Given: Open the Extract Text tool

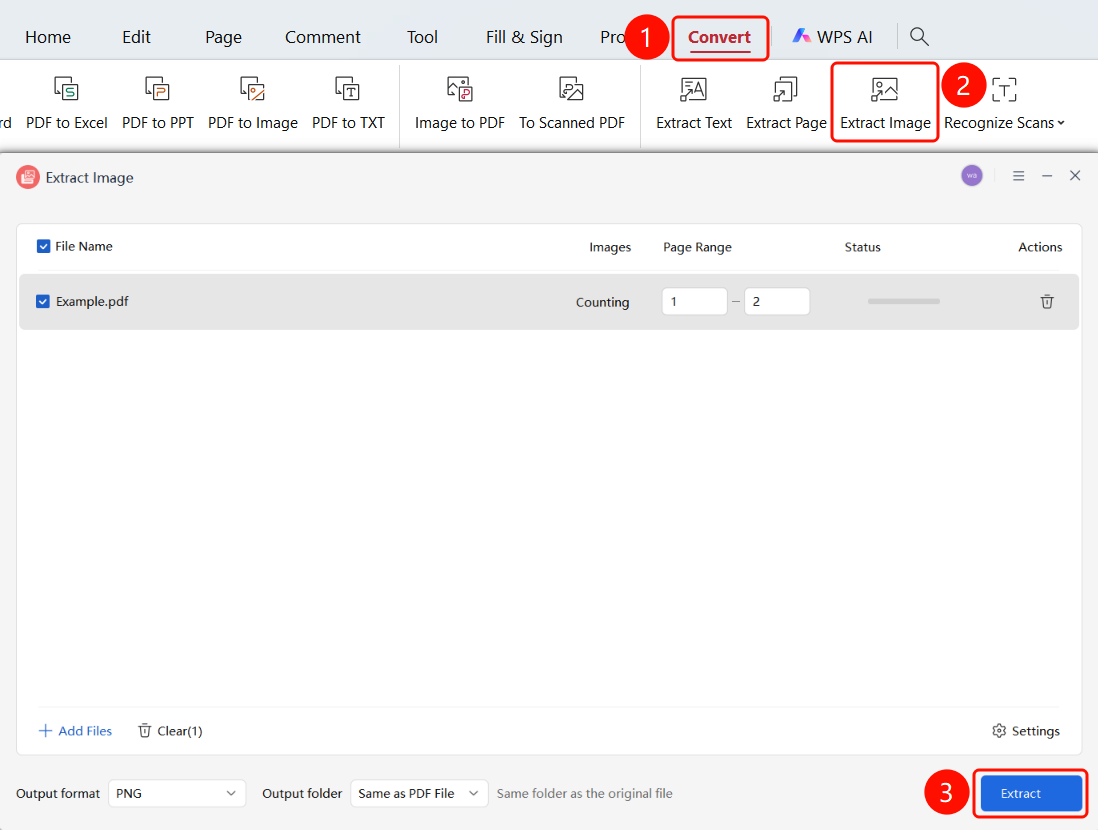Looking at the screenshot, I should click(694, 104).
